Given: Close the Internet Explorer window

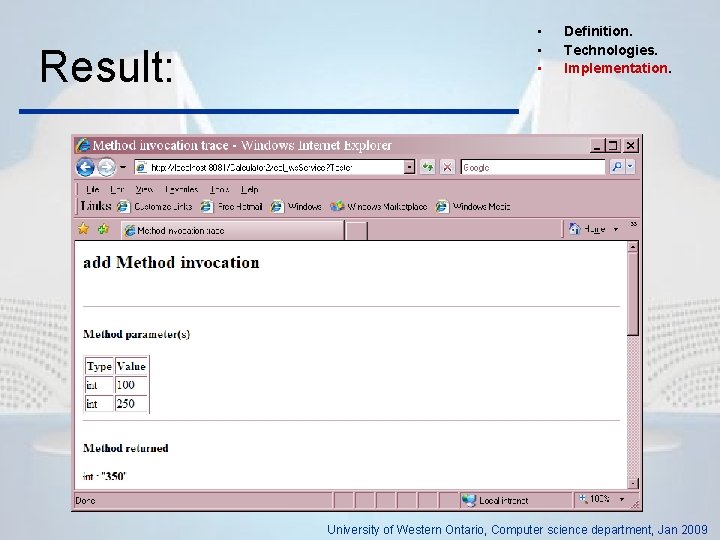Looking at the screenshot, I should pyautogui.click(x=631, y=146).
